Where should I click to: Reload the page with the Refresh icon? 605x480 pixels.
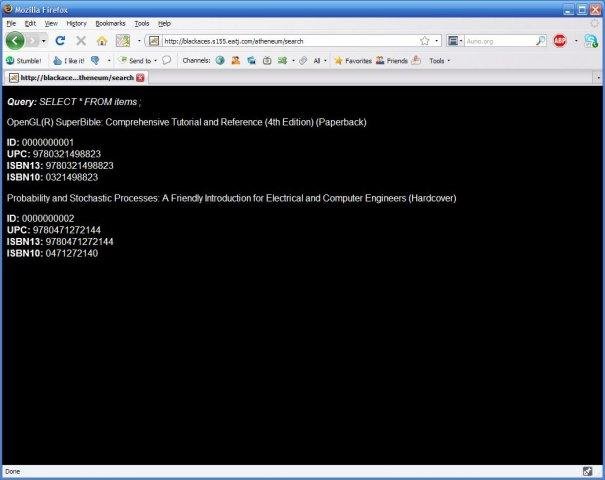pos(60,41)
